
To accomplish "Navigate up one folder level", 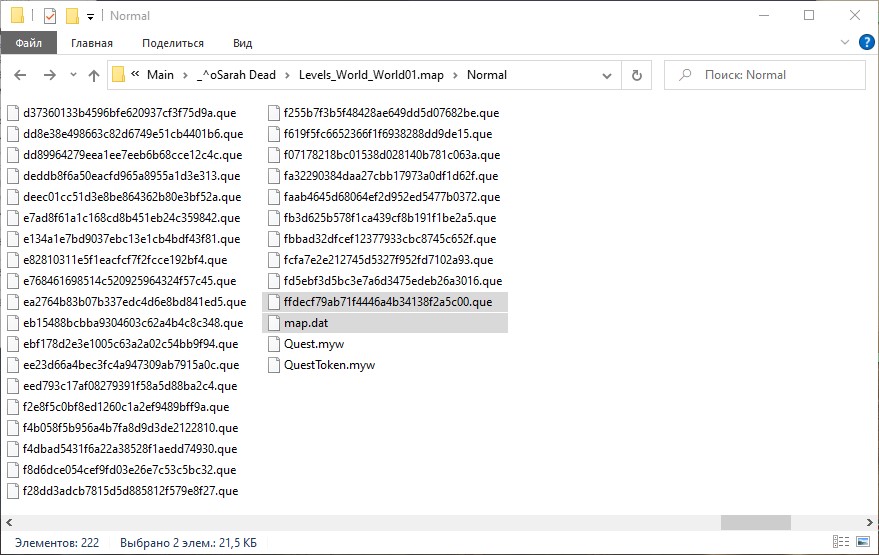I will point(94,75).
